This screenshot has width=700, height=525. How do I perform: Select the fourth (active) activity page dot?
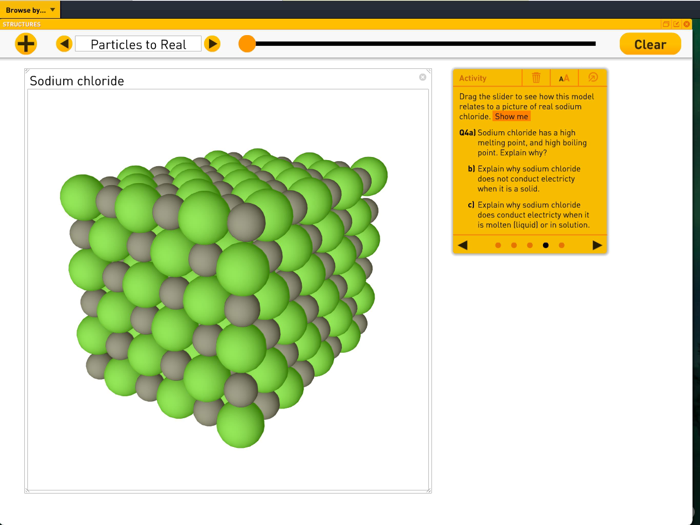click(546, 245)
